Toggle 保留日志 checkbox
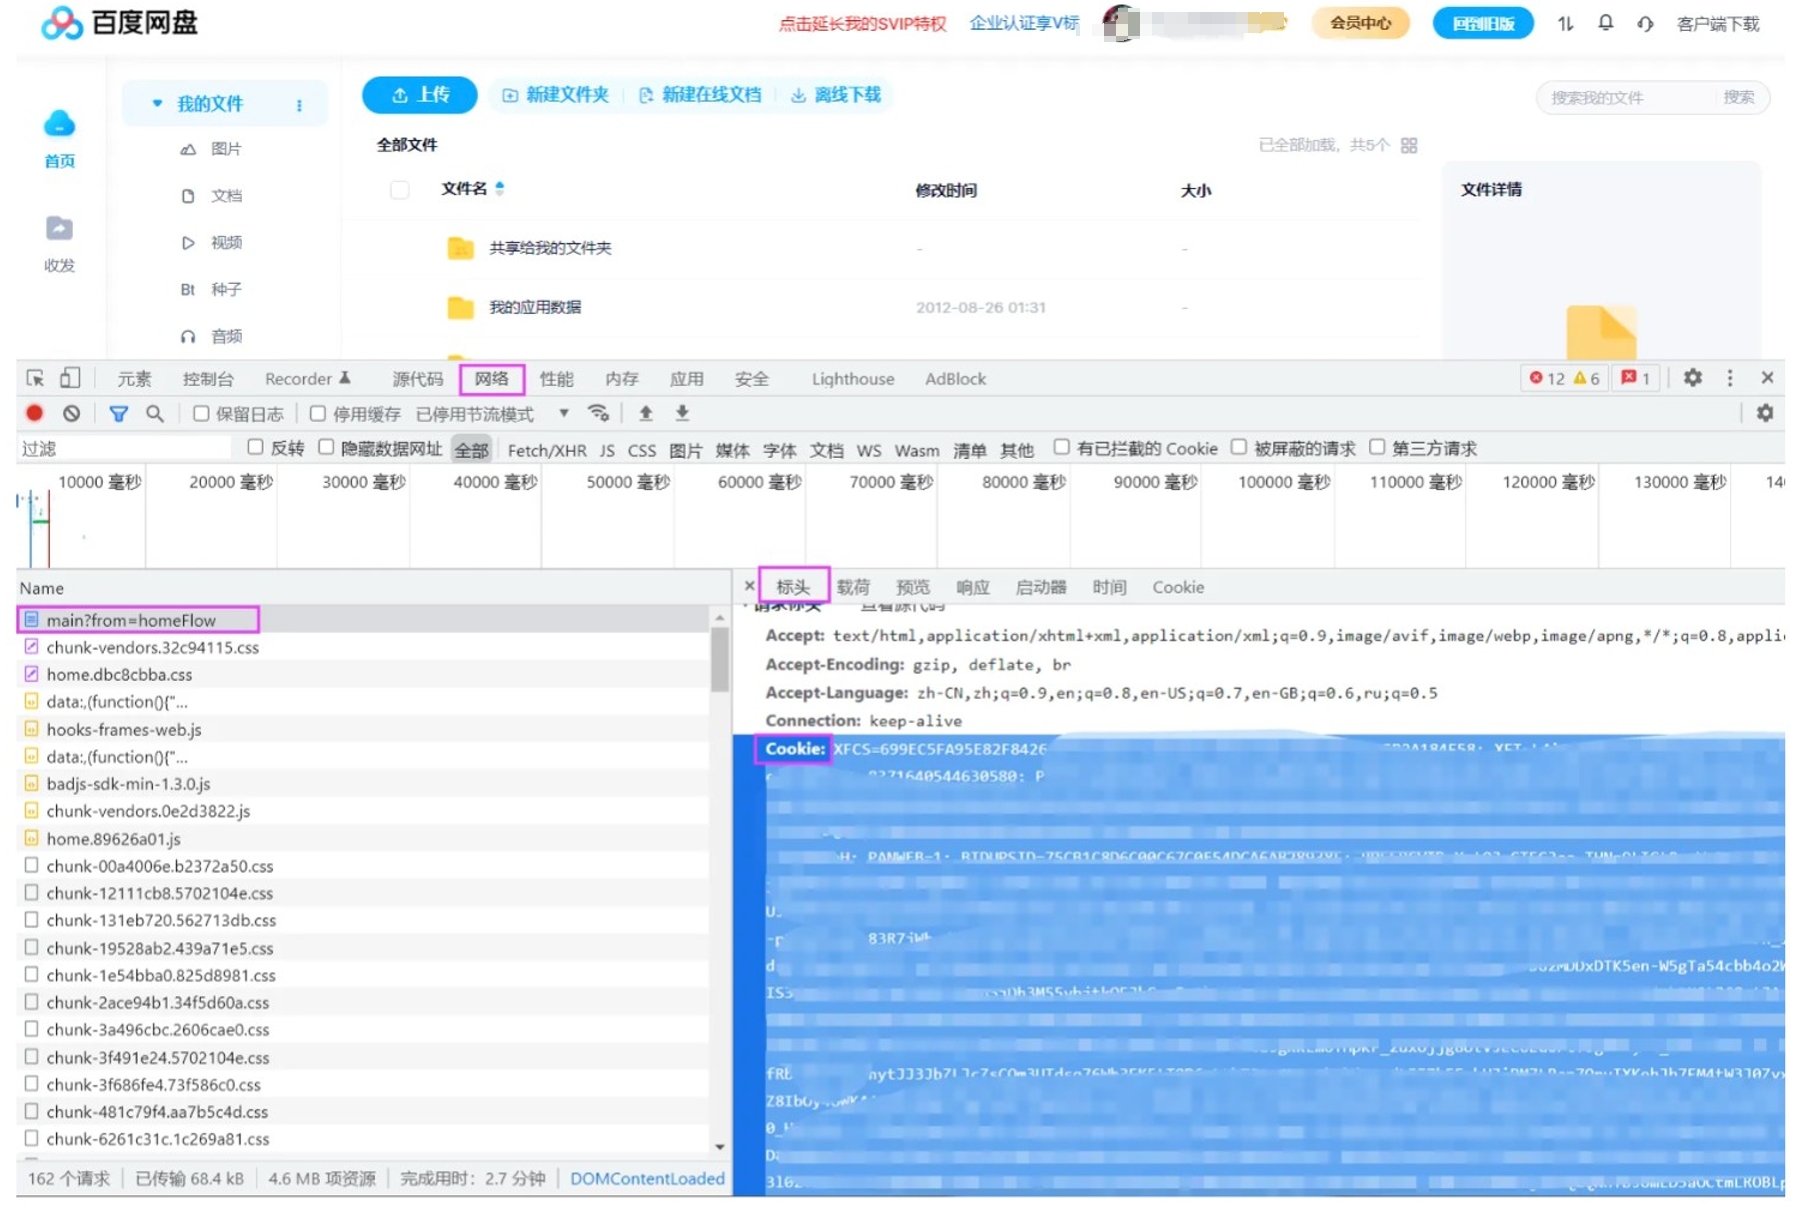 tap(201, 413)
